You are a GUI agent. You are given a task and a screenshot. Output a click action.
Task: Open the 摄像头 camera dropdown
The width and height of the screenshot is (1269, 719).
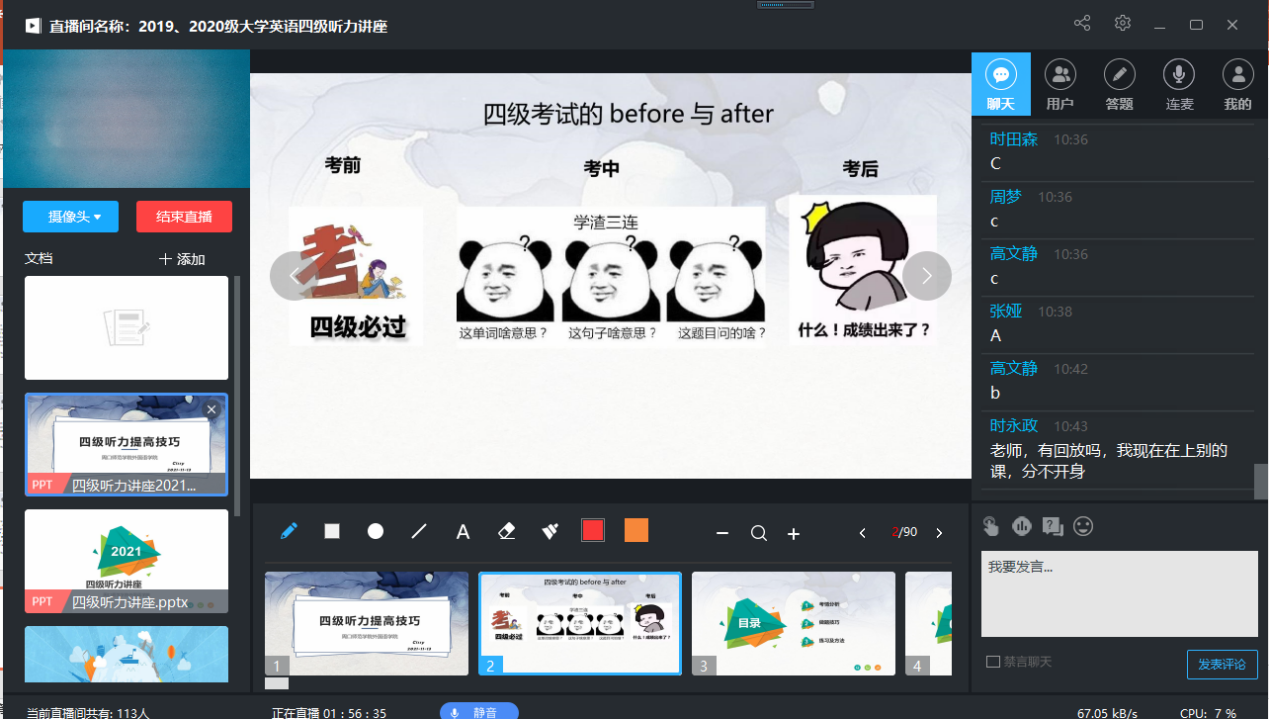[x=71, y=216]
